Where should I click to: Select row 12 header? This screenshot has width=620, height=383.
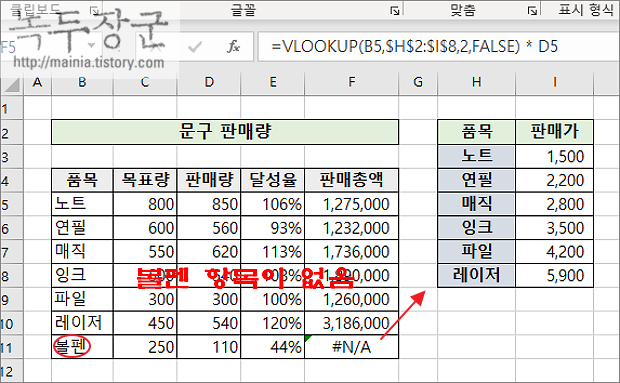point(11,372)
